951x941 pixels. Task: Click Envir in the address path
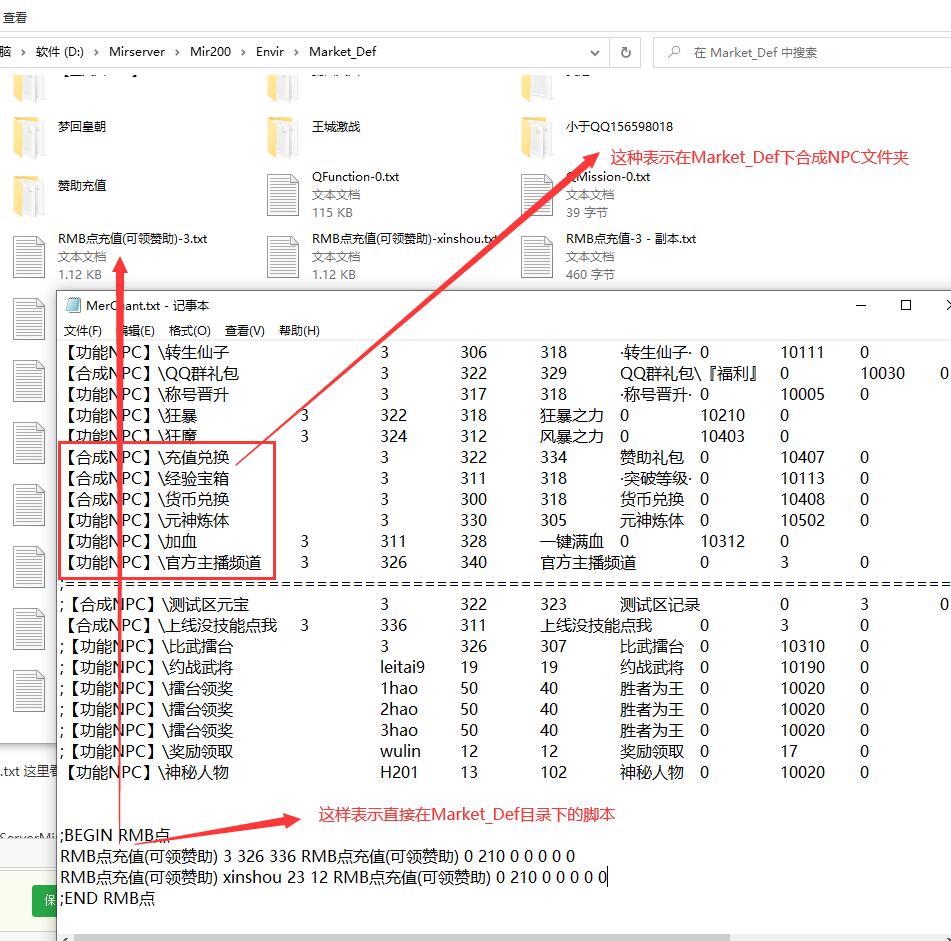[x=270, y=52]
